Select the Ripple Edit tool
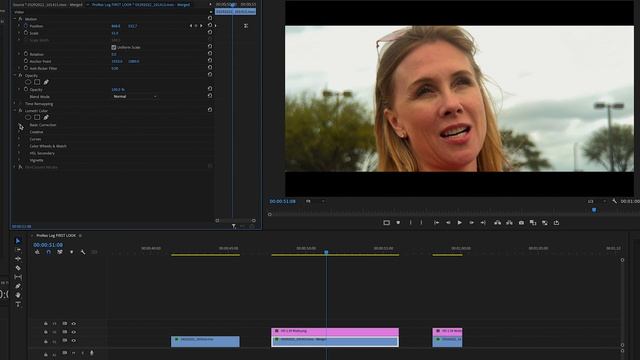 coord(18,259)
